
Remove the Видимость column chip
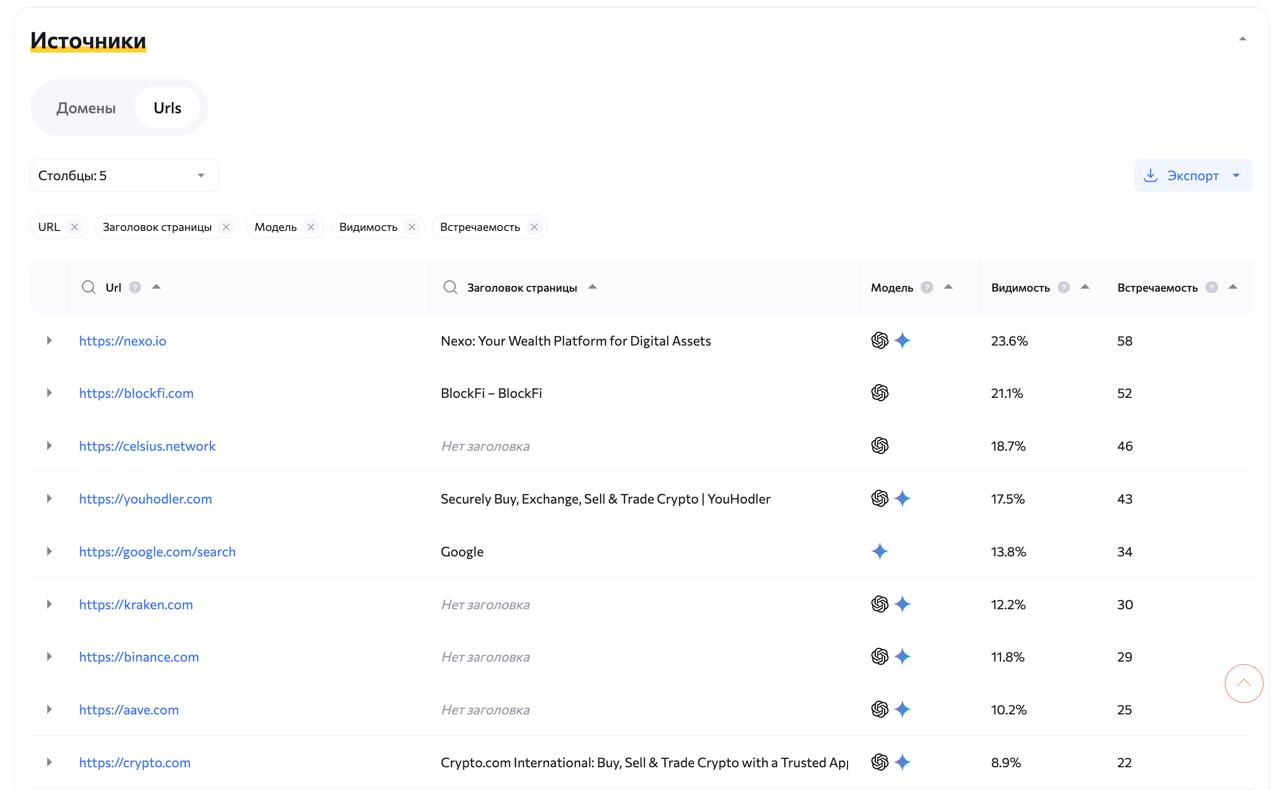411,227
